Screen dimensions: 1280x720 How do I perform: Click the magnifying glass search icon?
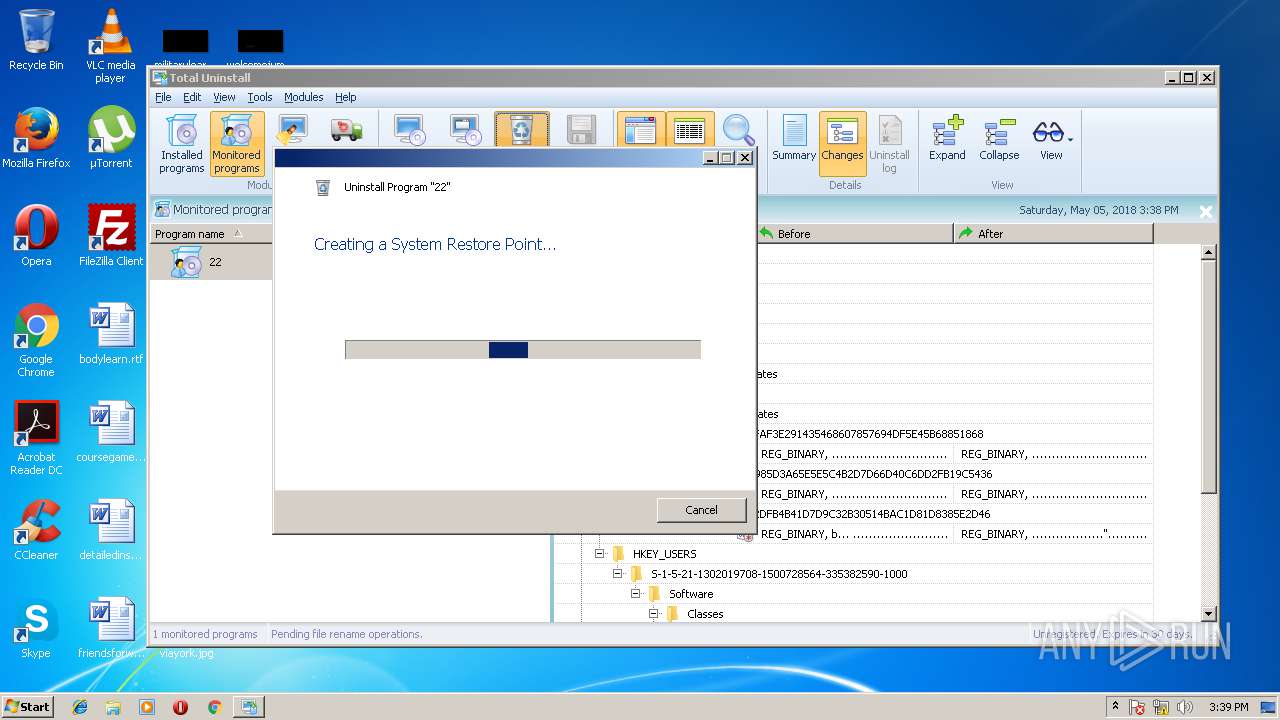click(739, 130)
